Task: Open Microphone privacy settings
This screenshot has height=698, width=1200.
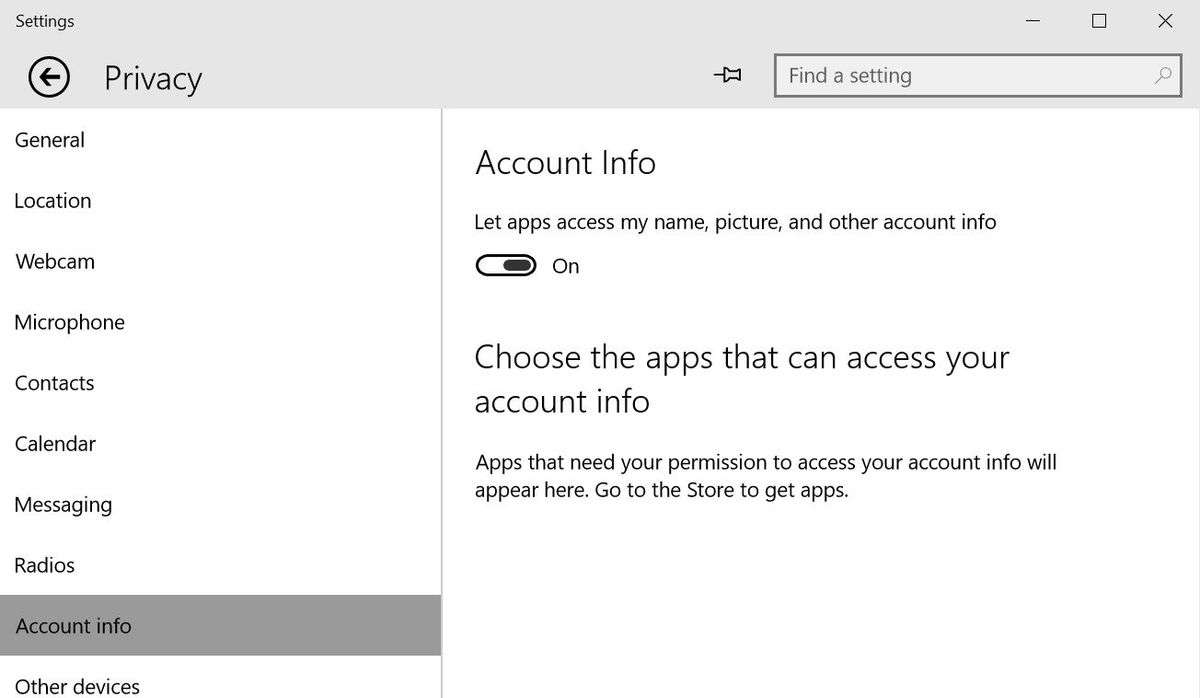Action: pyautogui.click(x=69, y=322)
